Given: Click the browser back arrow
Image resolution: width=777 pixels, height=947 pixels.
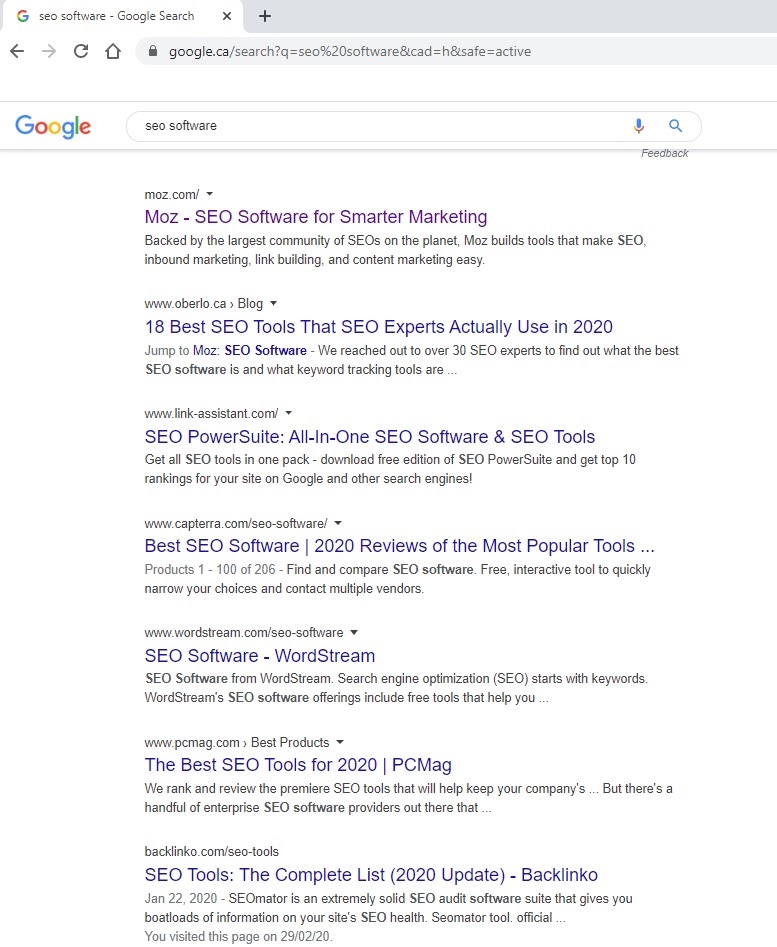Looking at the screenshot, I should click(17, 51).
